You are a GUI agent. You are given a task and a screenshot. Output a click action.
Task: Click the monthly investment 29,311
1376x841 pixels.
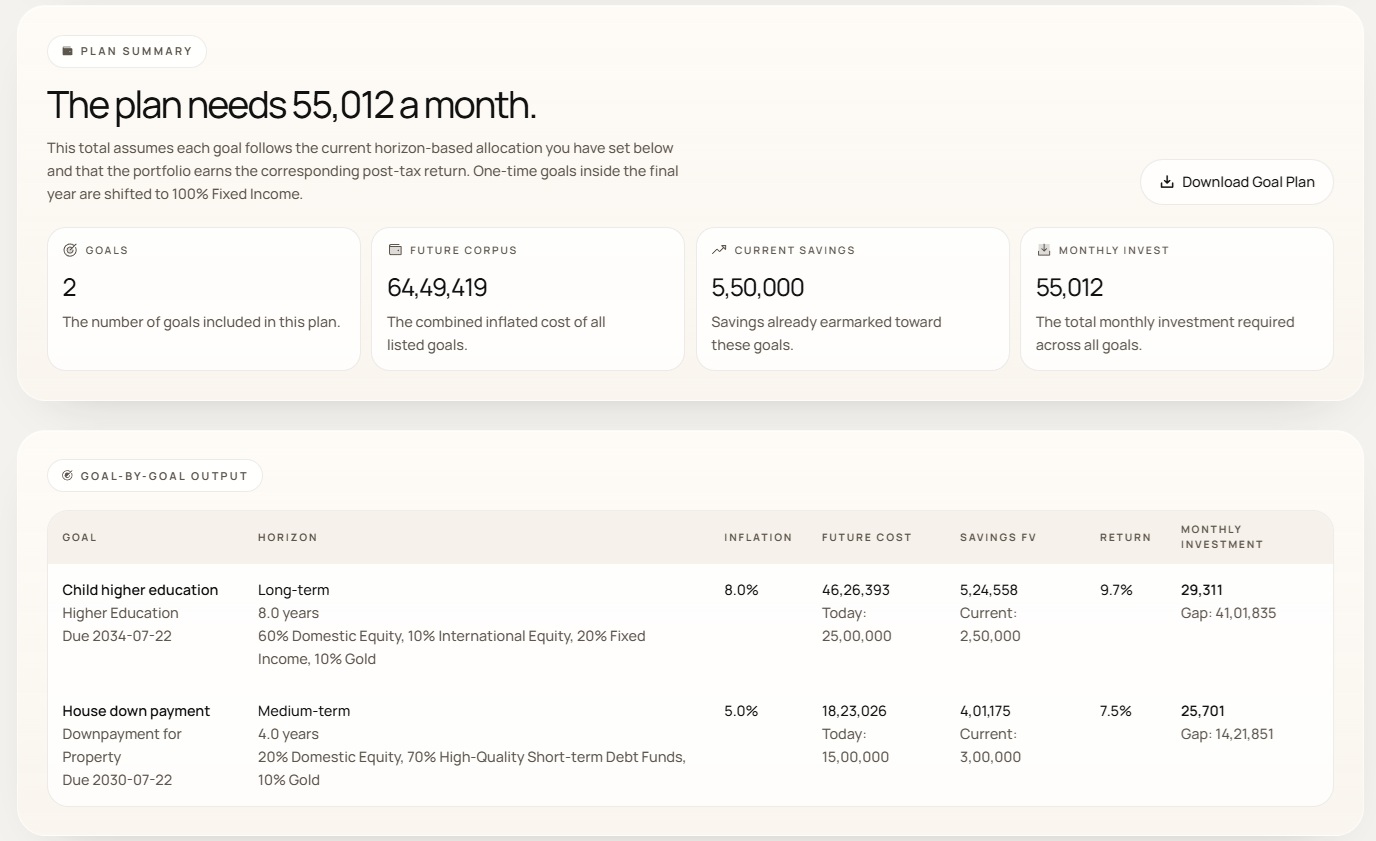pyautogui.click(x=1202, y=590)
